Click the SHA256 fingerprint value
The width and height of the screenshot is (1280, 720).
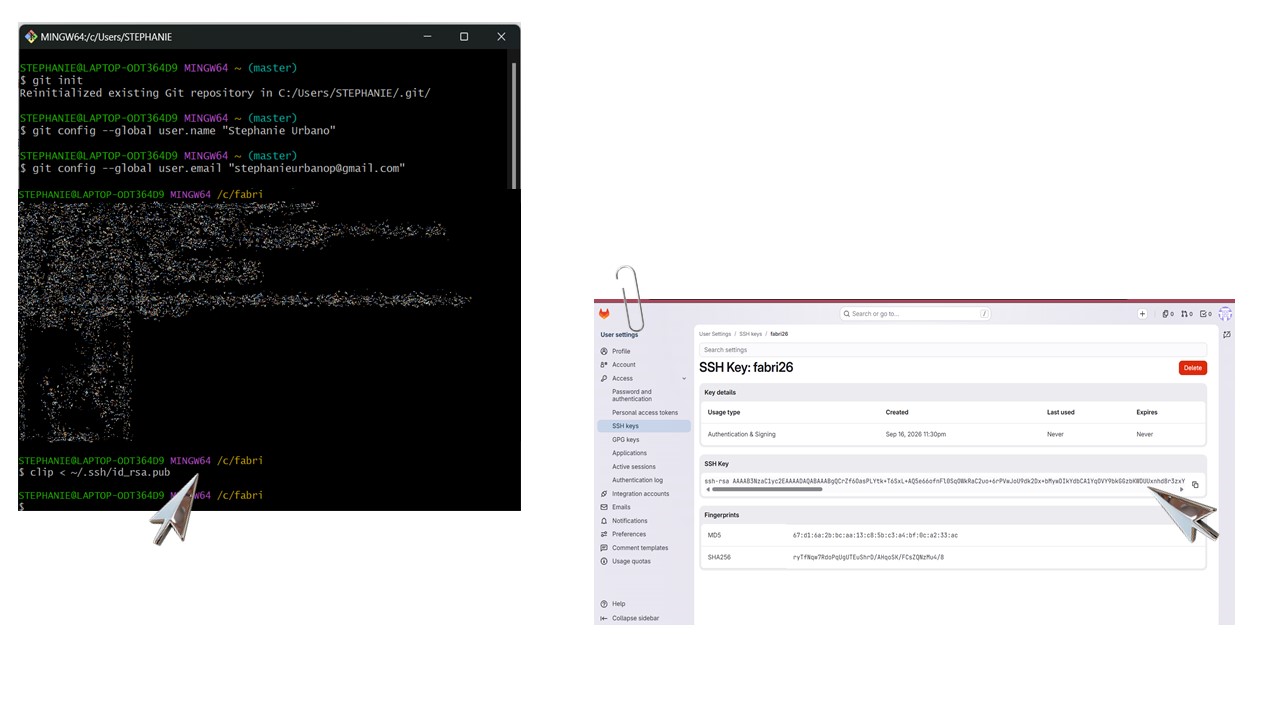(x=868, y=557)
